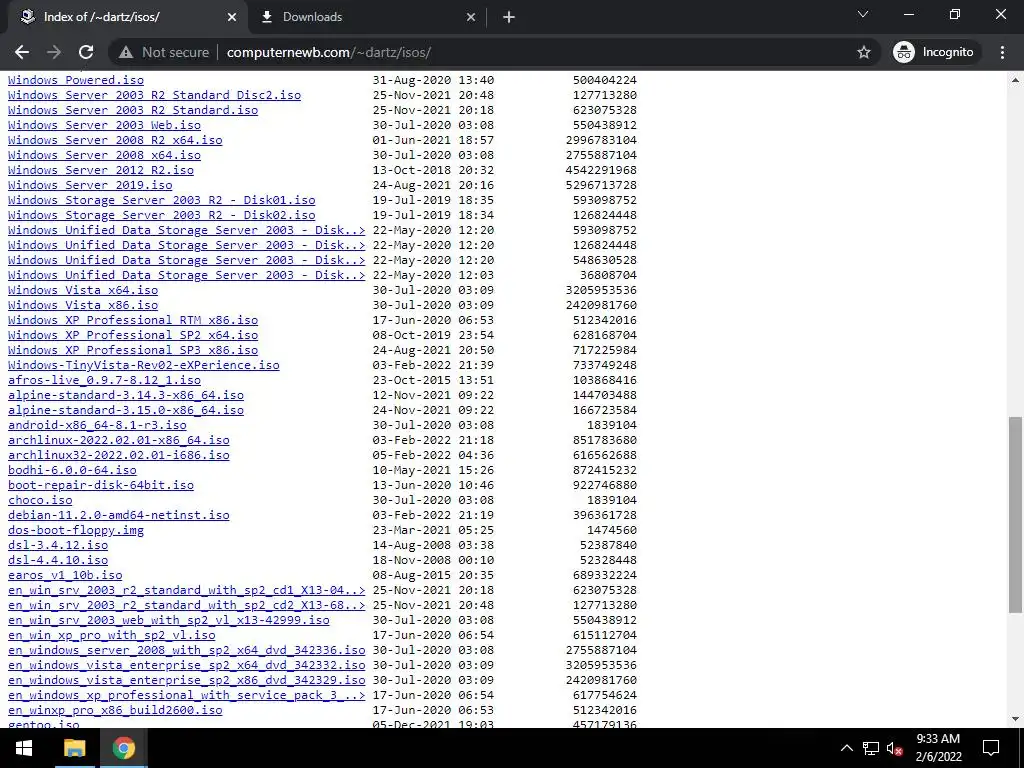This screenshot has width=1024, height=768.
Task: Close the Downloads tab
Action: tap(471, 17)
